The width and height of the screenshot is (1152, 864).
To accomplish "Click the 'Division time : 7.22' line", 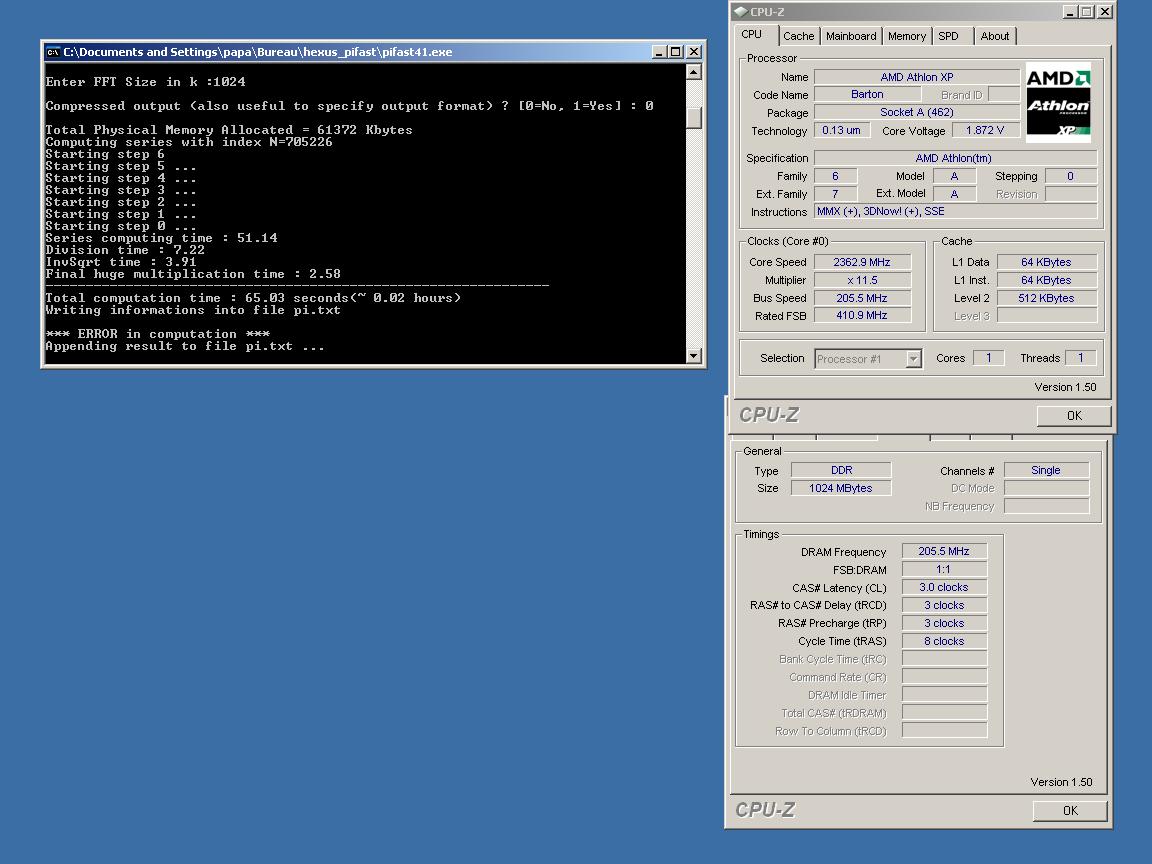I will (x=125, y=251).
